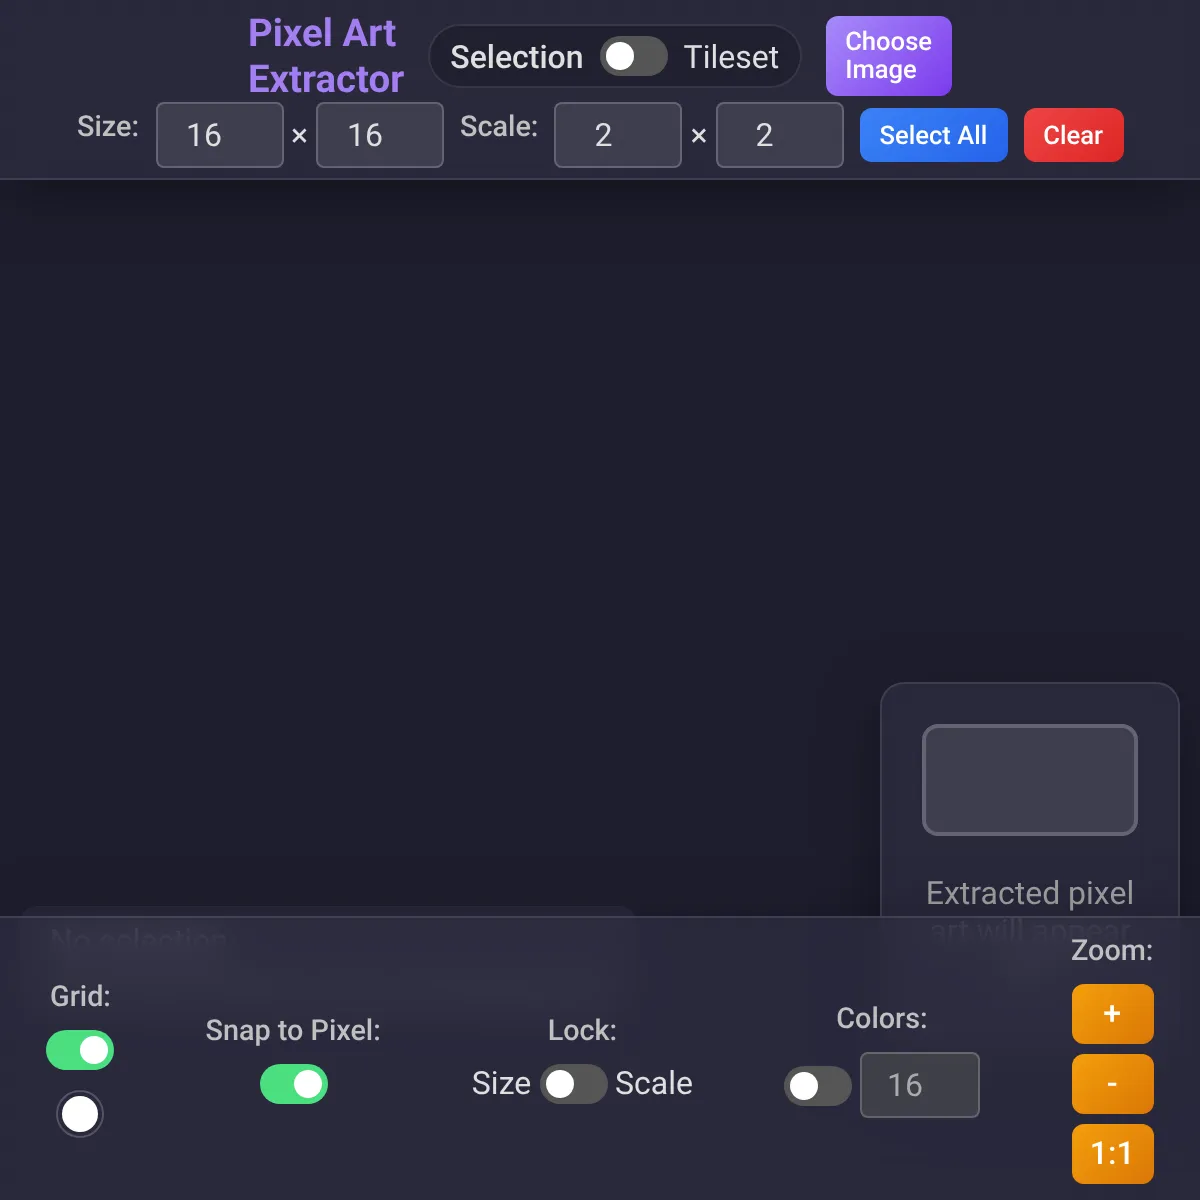The width and height of the screenshot is (1200, 1200).
Task: Click the Pixel Art Extractor title
Action: [326, 56]
